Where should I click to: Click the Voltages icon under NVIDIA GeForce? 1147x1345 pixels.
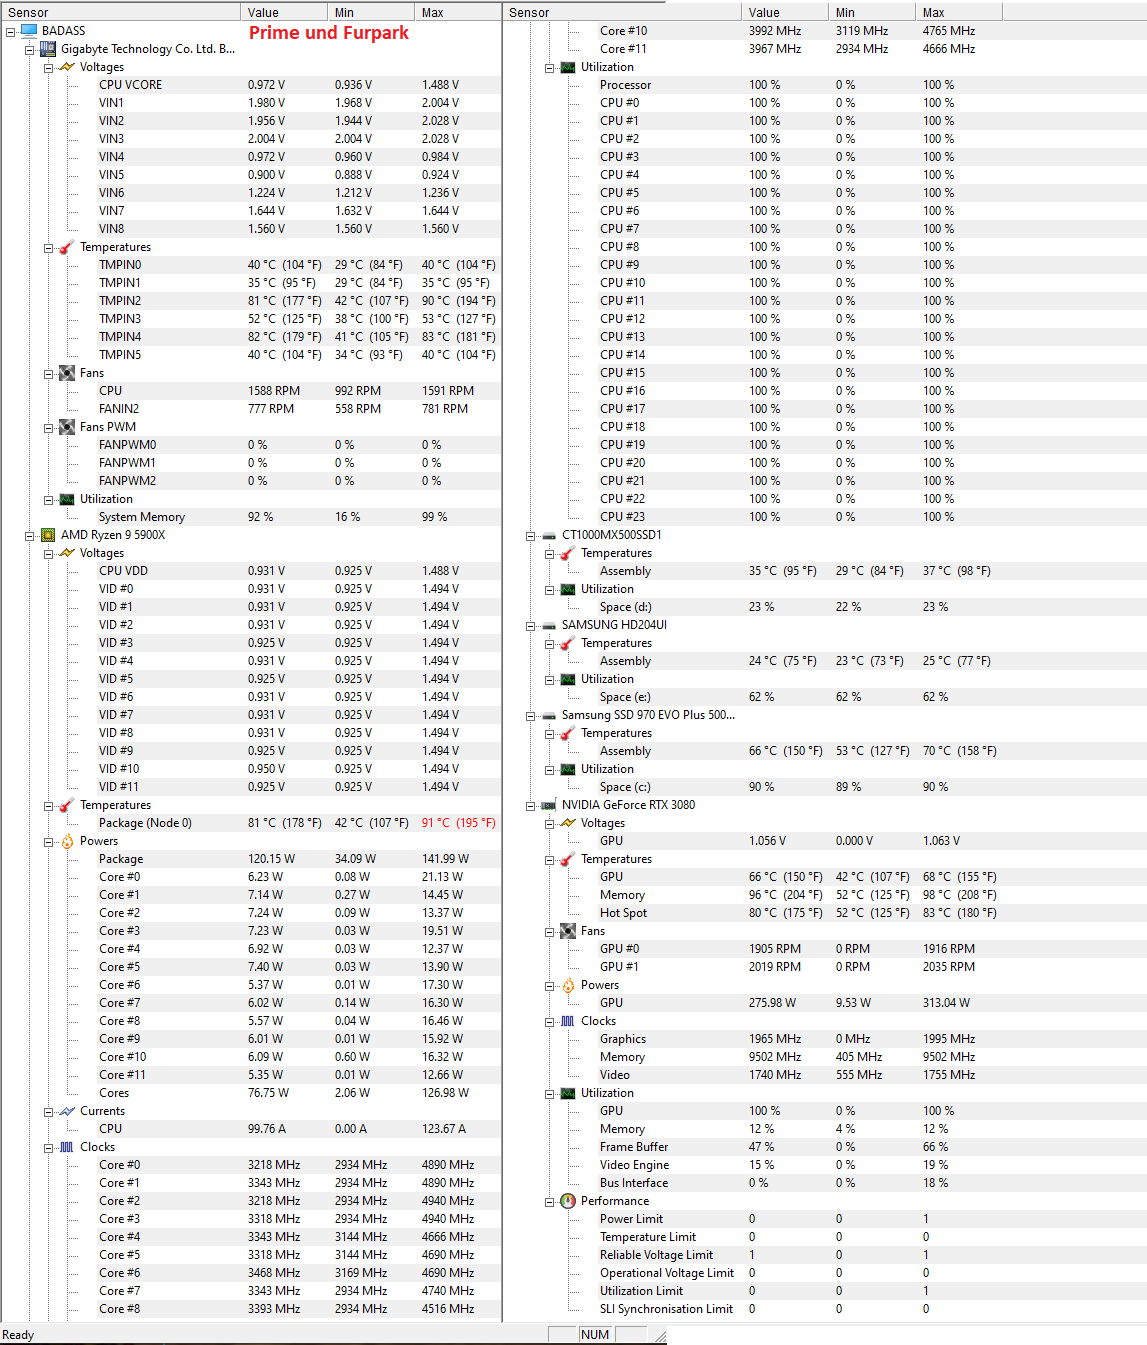pyautogui.click(x=568, y=823)
